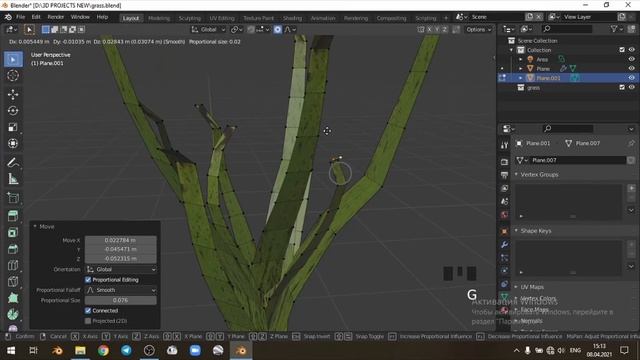Collapse the UV Maps panel
Viewport: 640px width, 360px height.
coord(516,287)
